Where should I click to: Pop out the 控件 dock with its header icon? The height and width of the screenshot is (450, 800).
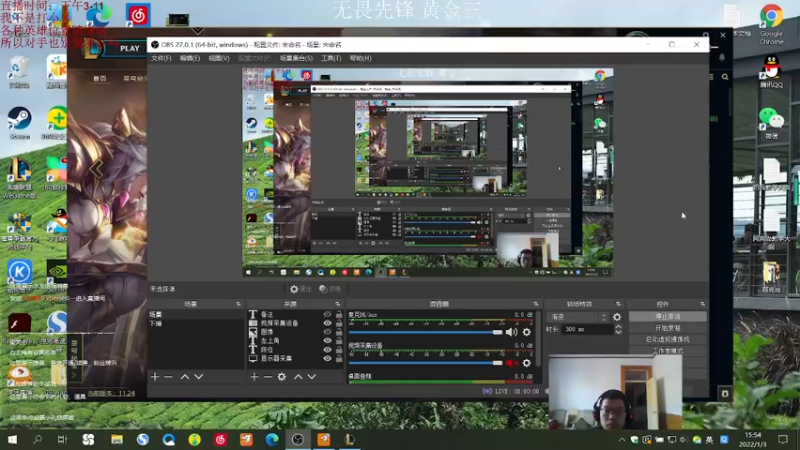tap(703, 304)
